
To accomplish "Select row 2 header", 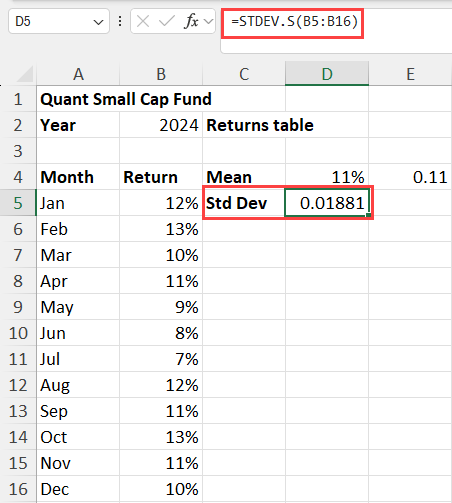I will 18,125.
